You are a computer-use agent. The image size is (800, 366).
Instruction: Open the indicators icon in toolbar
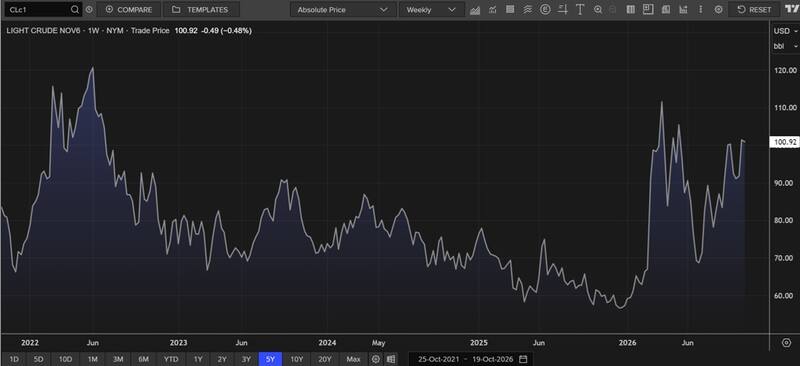click(x=492, y=10)
